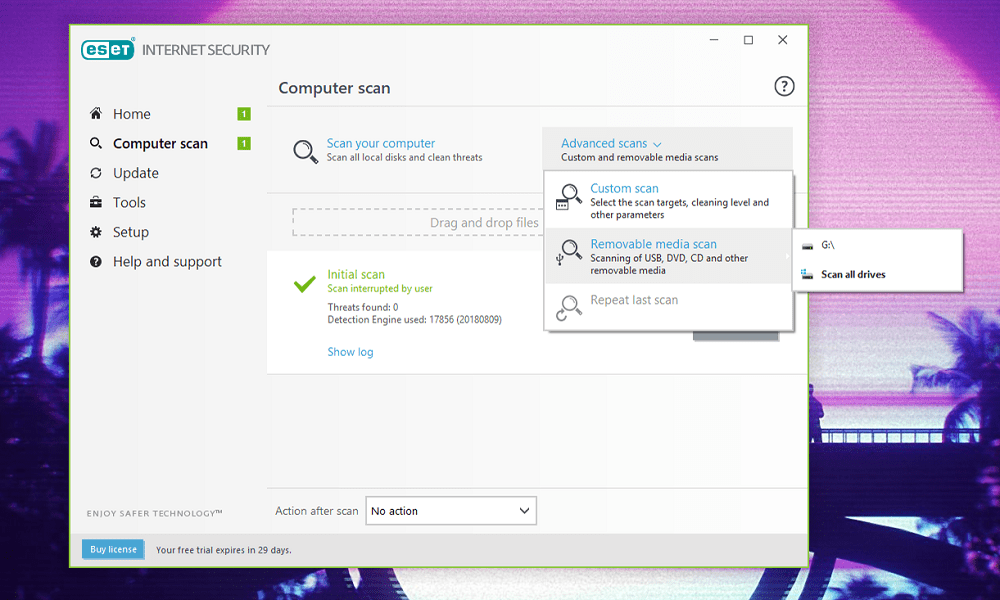1000x600 pixels.
Task: Click the Update refresh icon
Action: tap(96, 173)
